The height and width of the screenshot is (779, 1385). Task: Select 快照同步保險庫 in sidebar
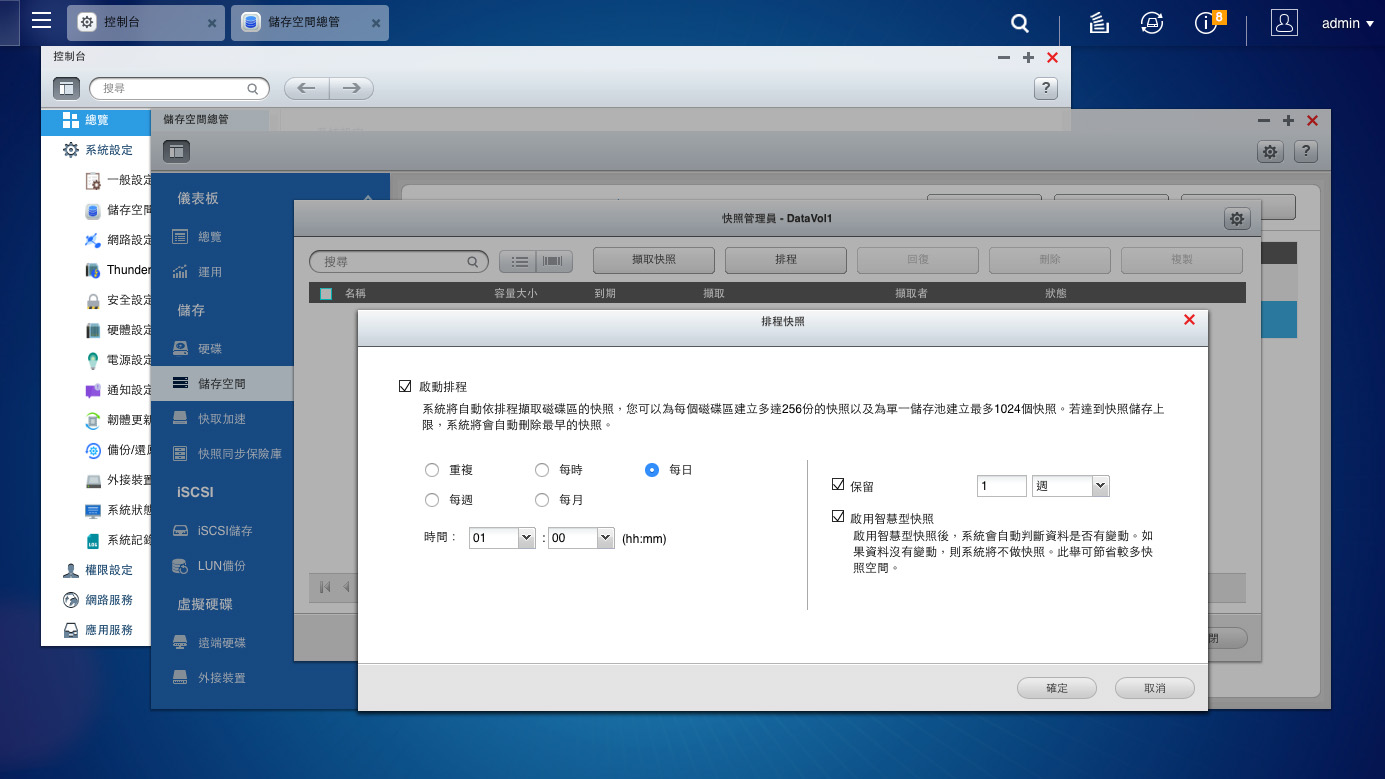(x=222, y=454)
